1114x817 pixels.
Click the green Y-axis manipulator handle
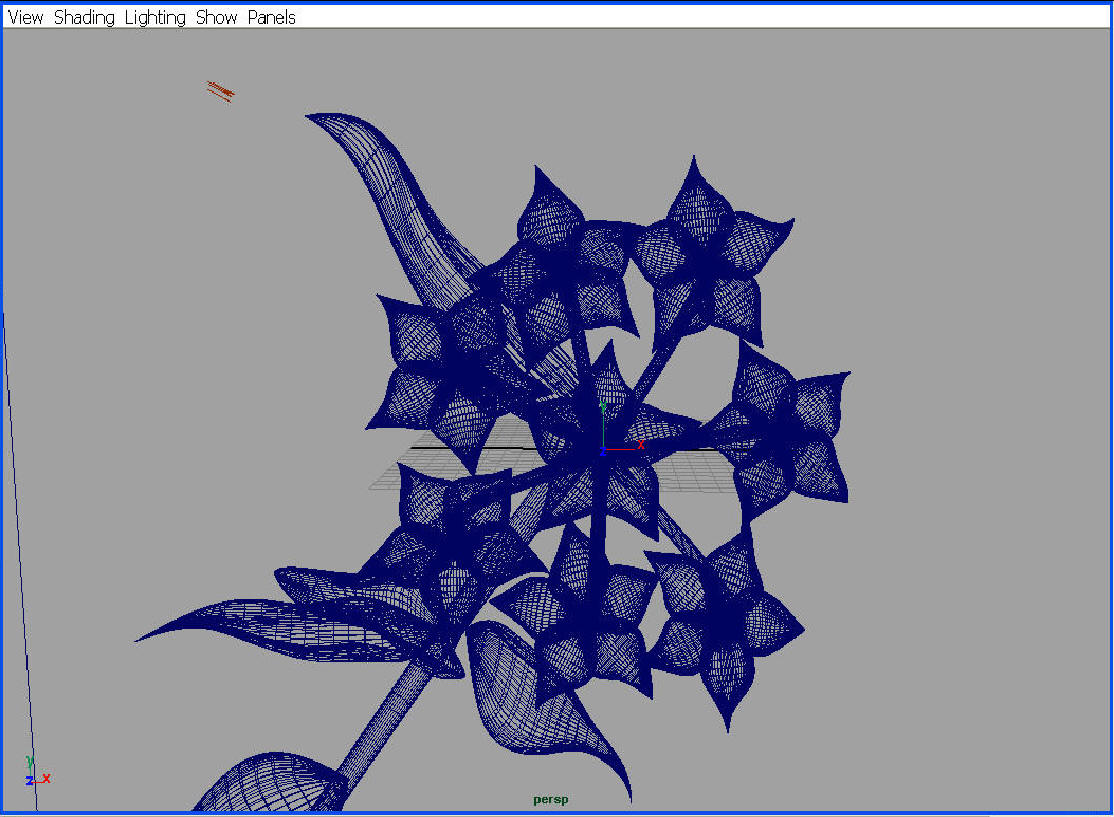click(x=603, y=407)
